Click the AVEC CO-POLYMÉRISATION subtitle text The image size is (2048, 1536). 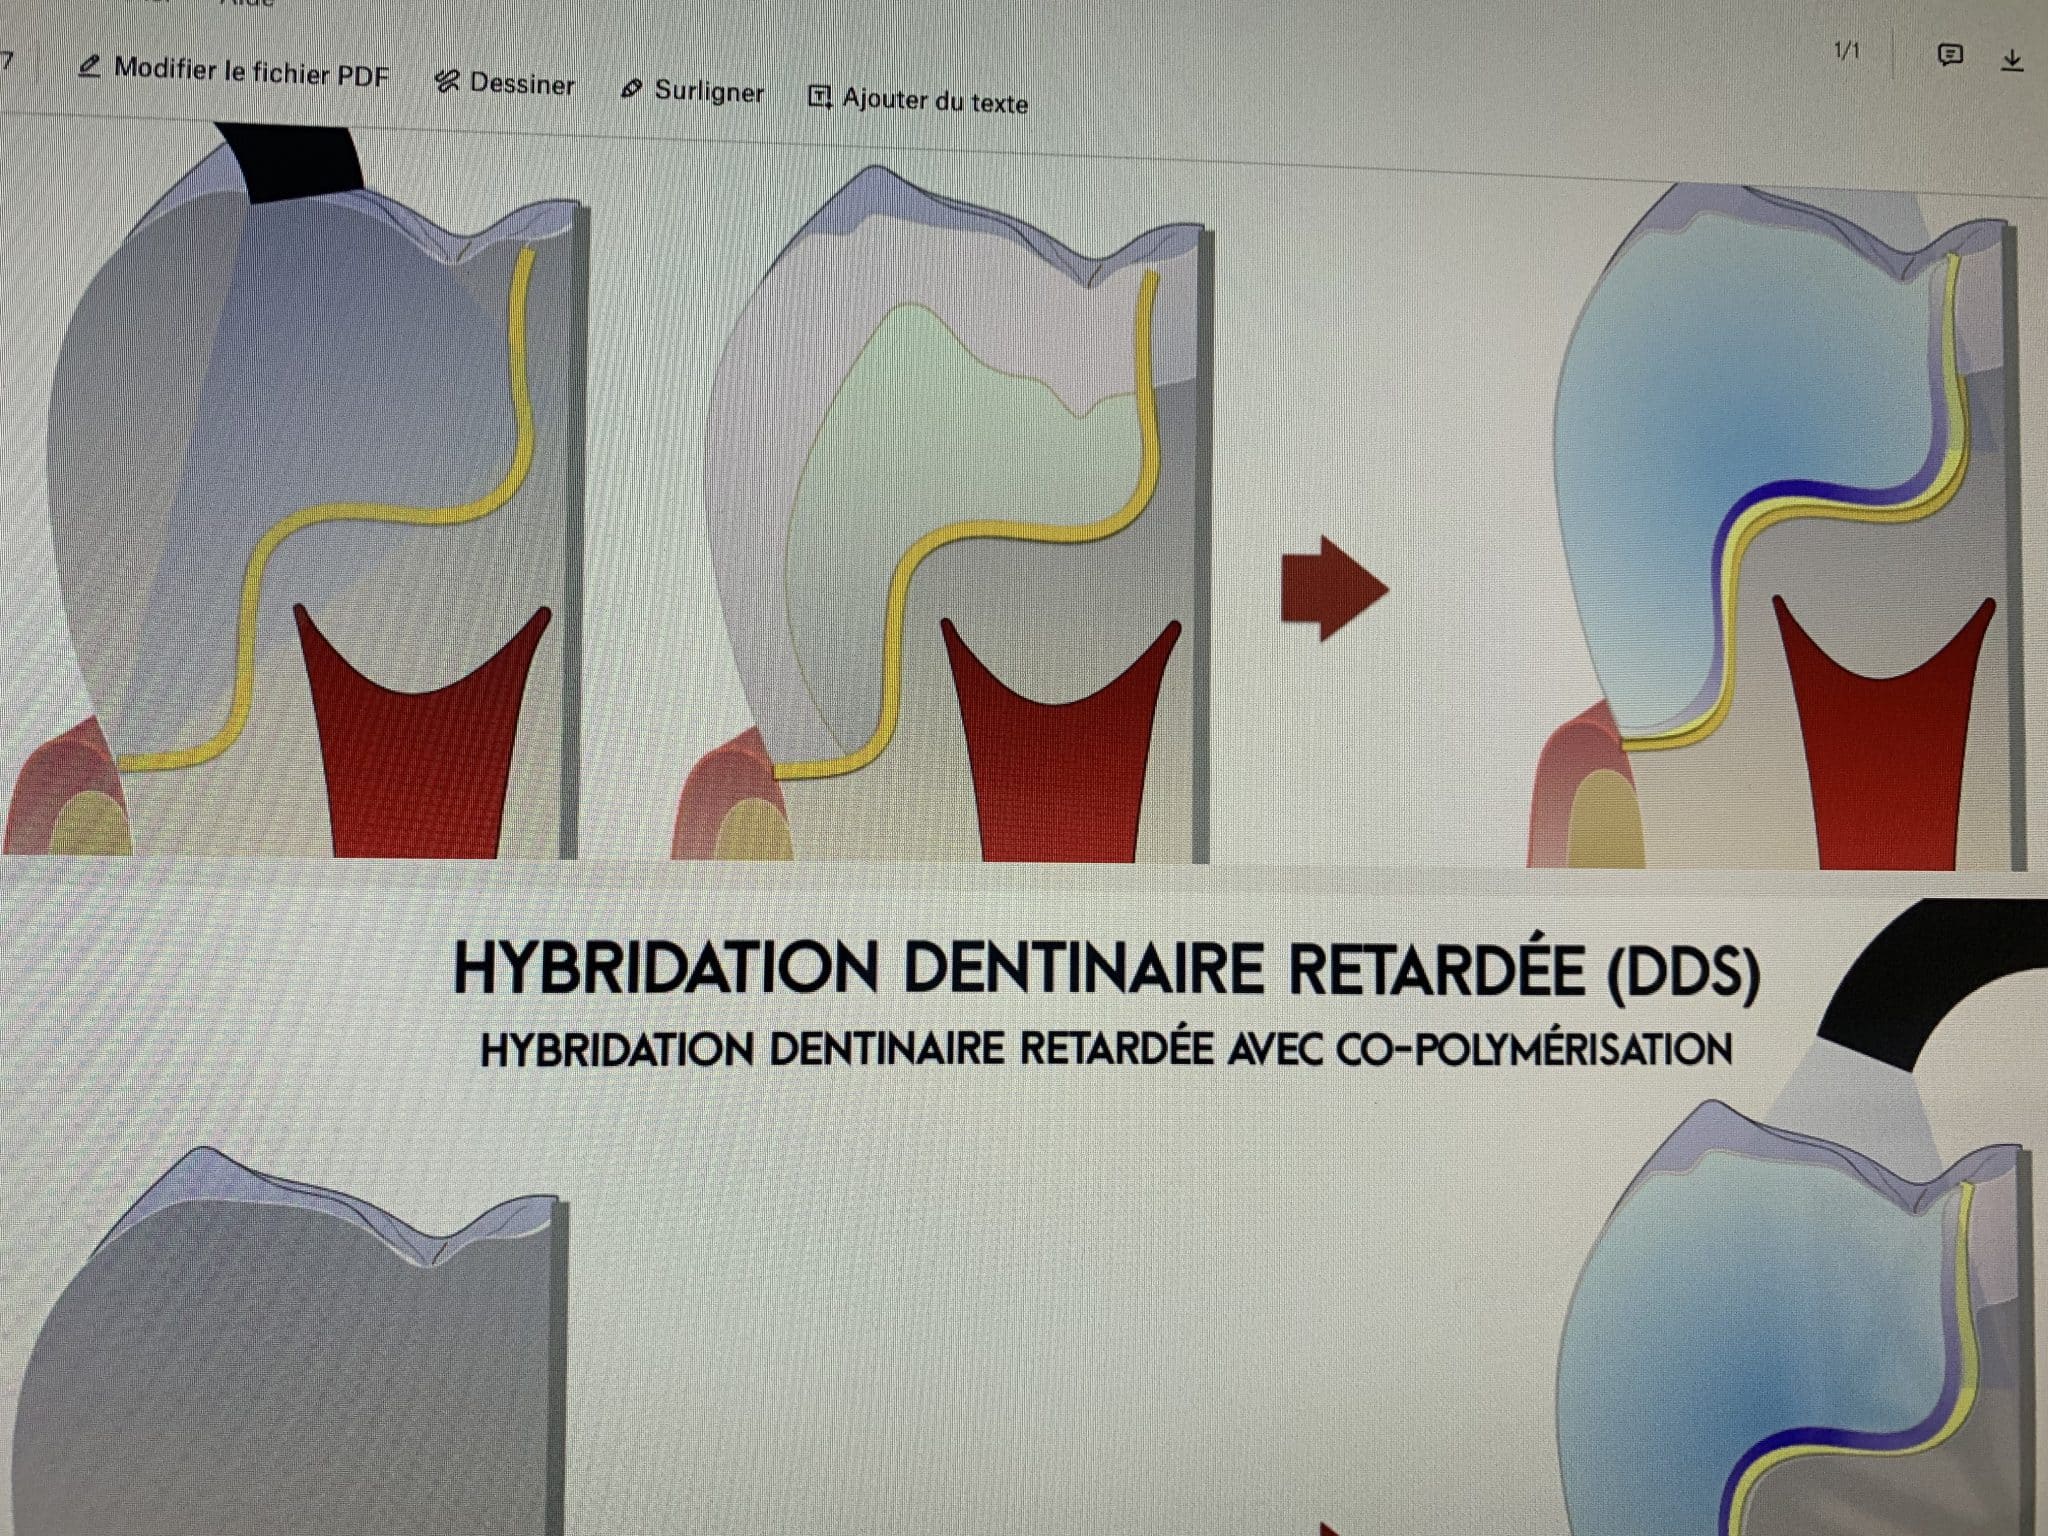(x=1480, y=1050)
